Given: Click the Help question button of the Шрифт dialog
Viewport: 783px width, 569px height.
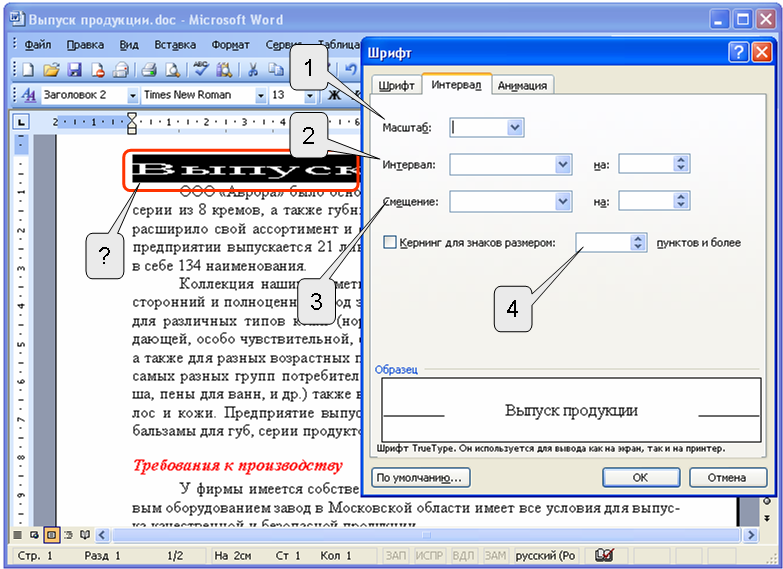Looking at the screenshot, I should (739, 52).
